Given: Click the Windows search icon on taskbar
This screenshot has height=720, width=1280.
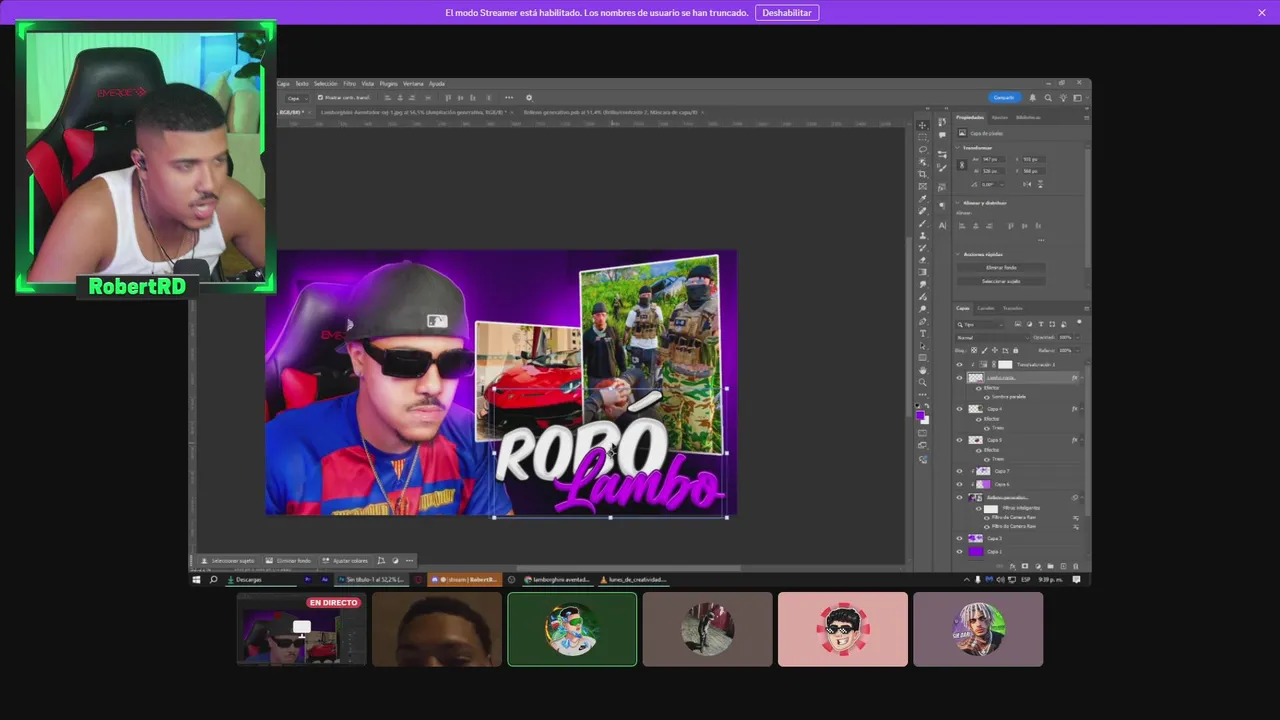Looking at the screenshot, I should coord(213,579).
